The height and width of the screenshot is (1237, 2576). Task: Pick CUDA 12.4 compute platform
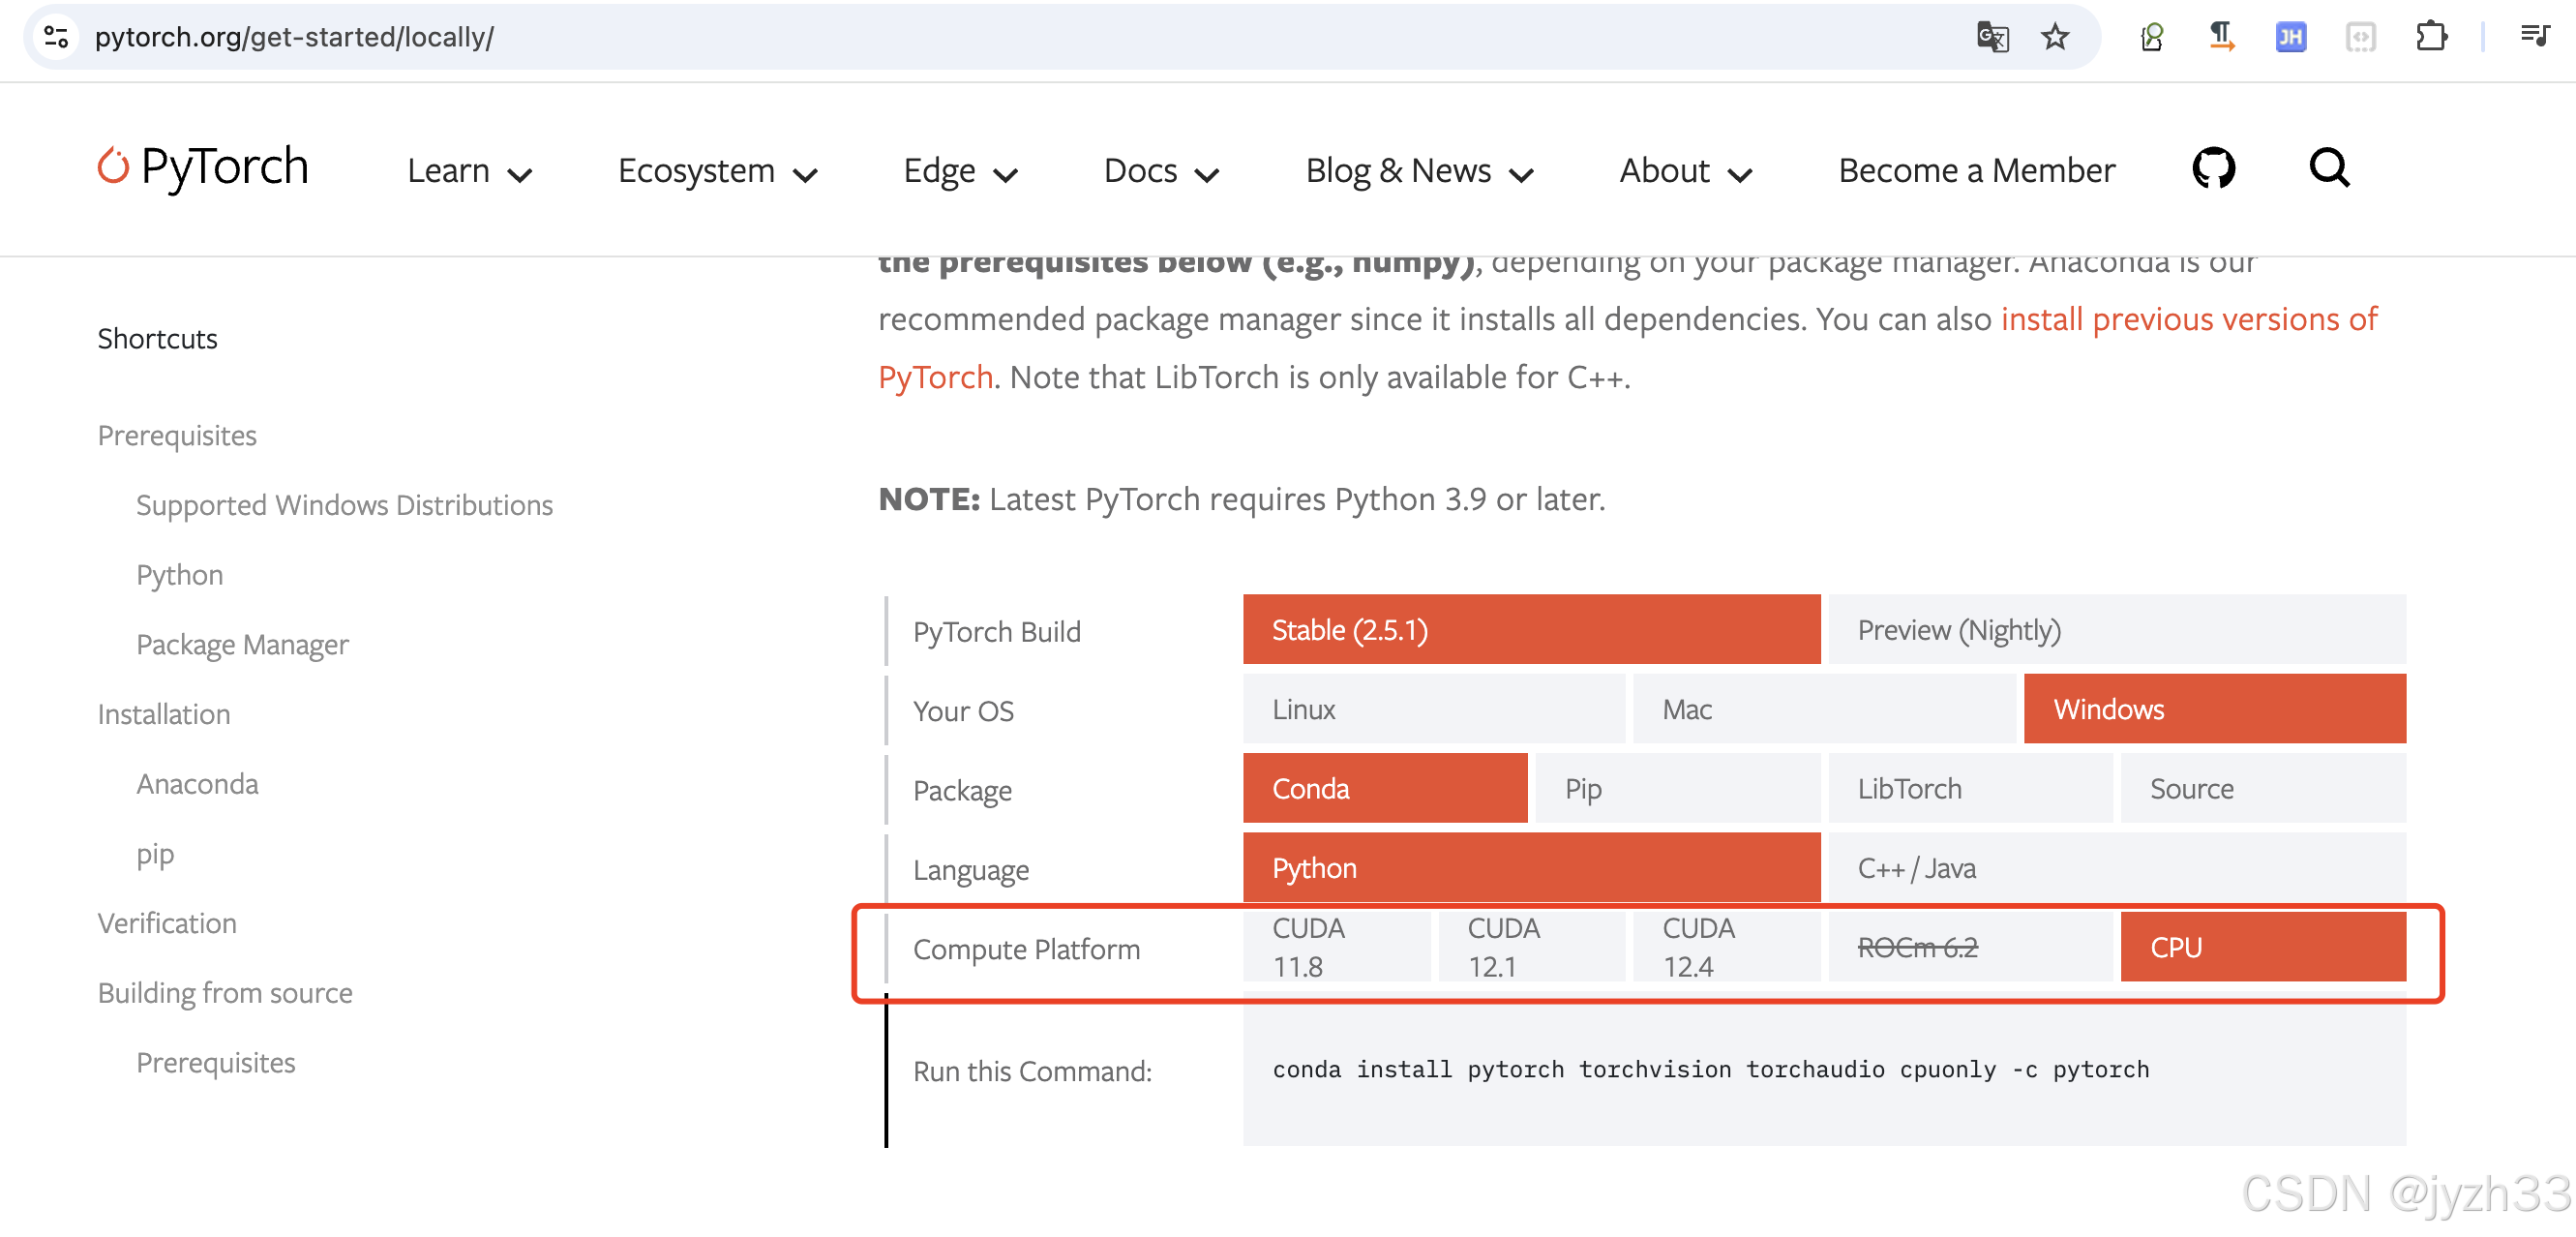(x=1724, y=946)
